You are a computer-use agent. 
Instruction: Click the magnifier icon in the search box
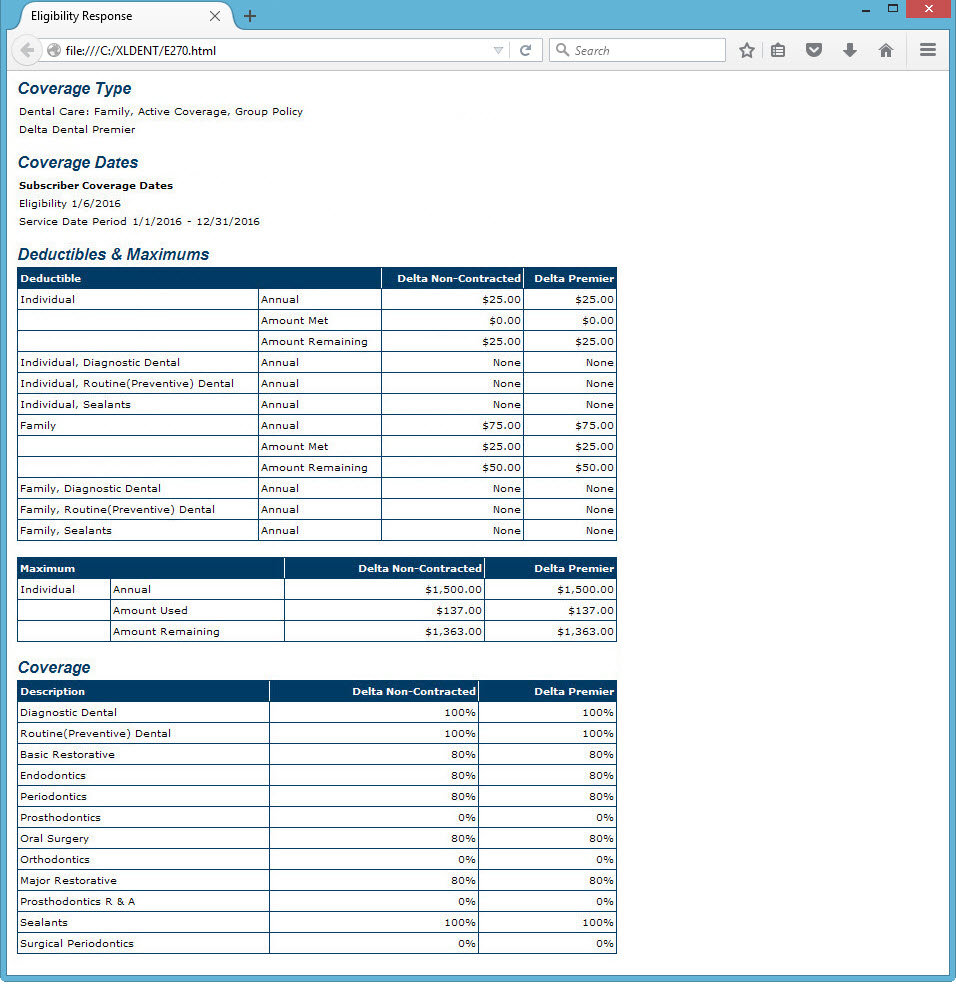coord(562,50)
